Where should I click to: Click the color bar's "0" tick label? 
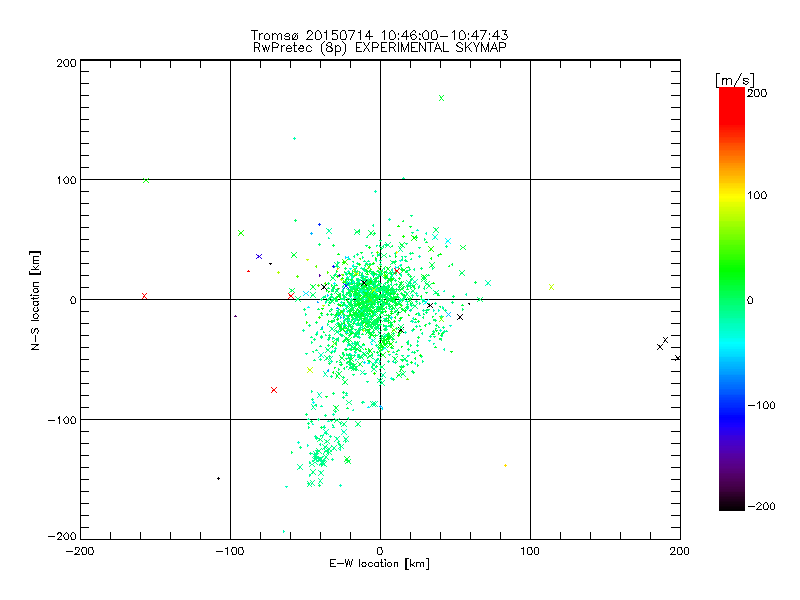[x=750, y=301]
